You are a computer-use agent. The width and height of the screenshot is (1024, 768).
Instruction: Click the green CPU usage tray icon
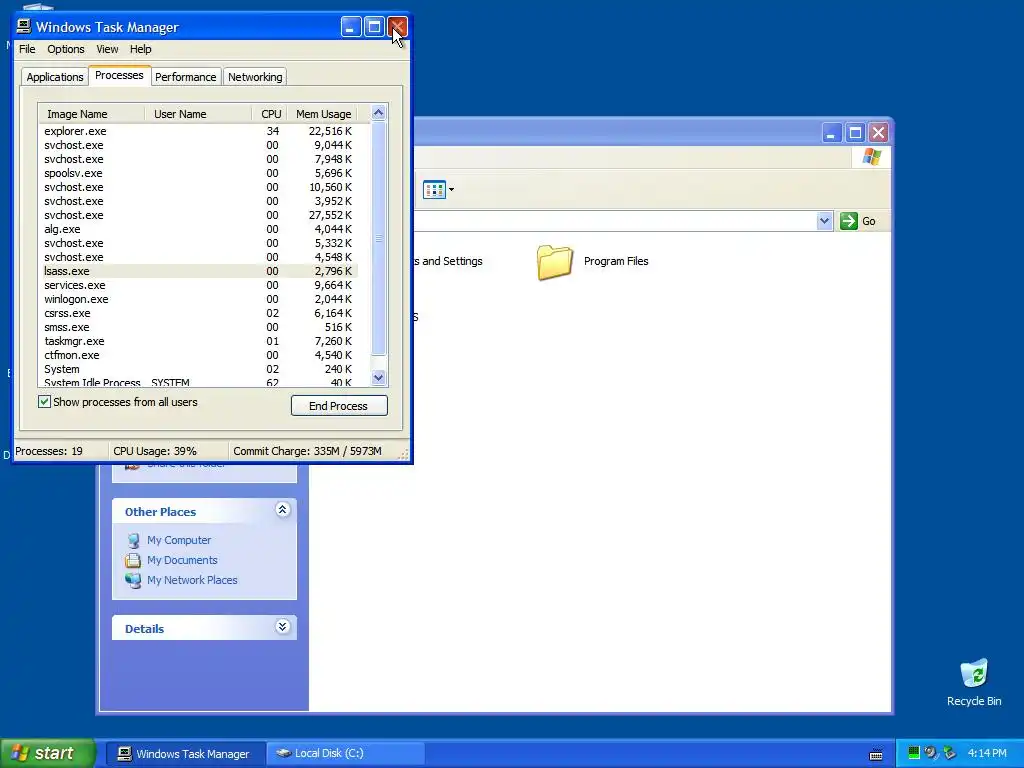click(914, 753)
